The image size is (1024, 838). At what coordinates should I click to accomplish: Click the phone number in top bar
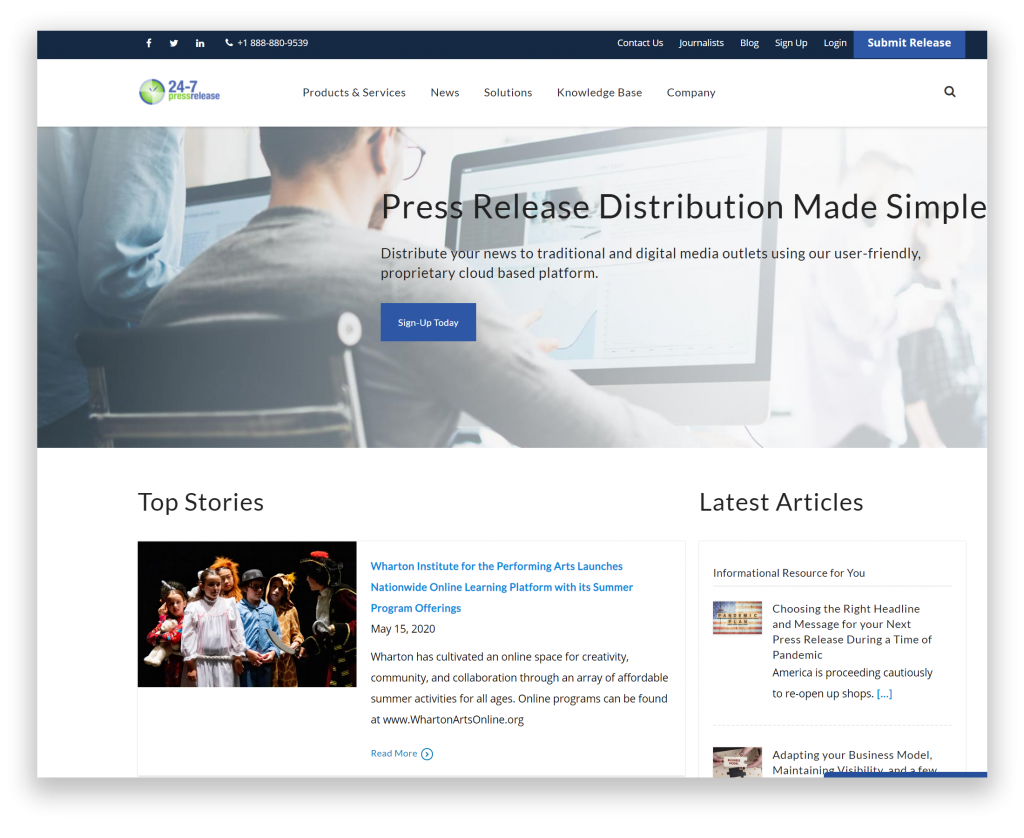(x=267, y=43)
